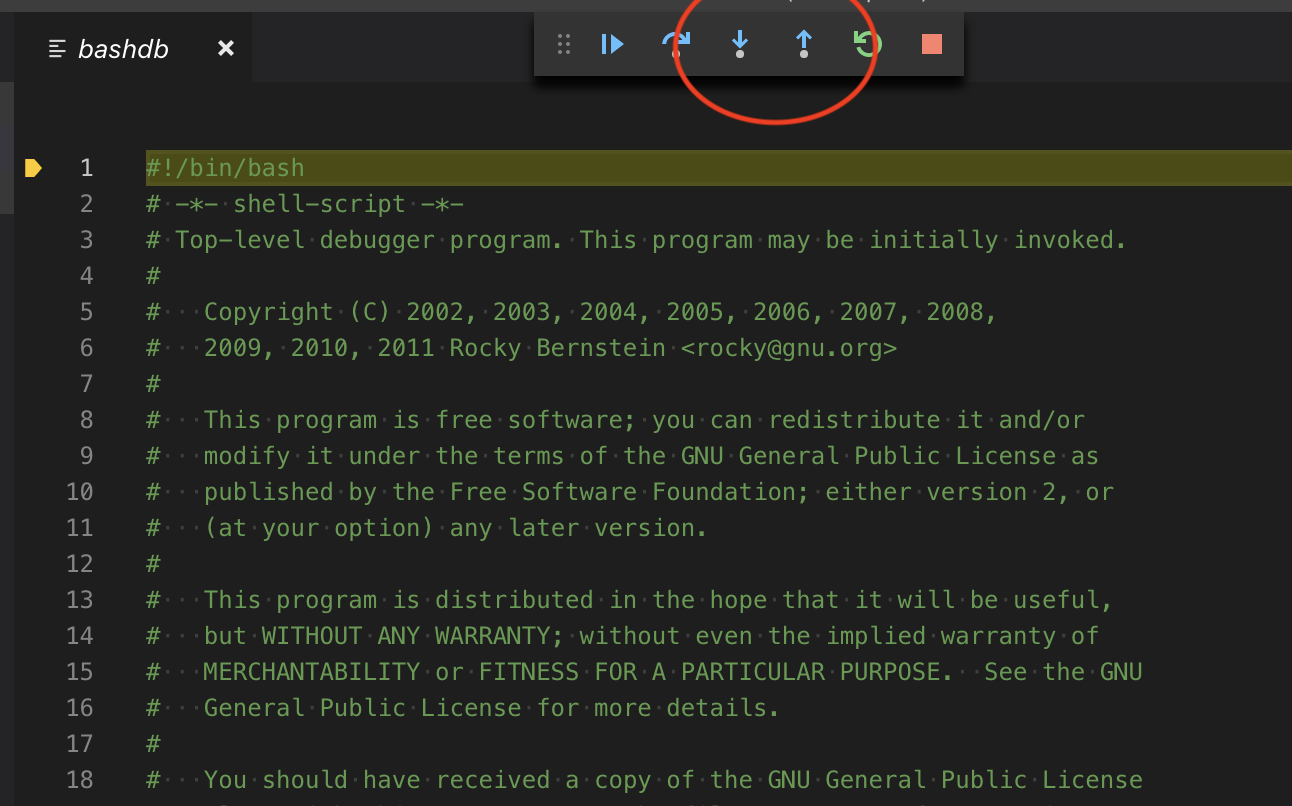Click the bashdb tab file icon
This screenshot has height=806, width=1292.
[x=58, y=48]
